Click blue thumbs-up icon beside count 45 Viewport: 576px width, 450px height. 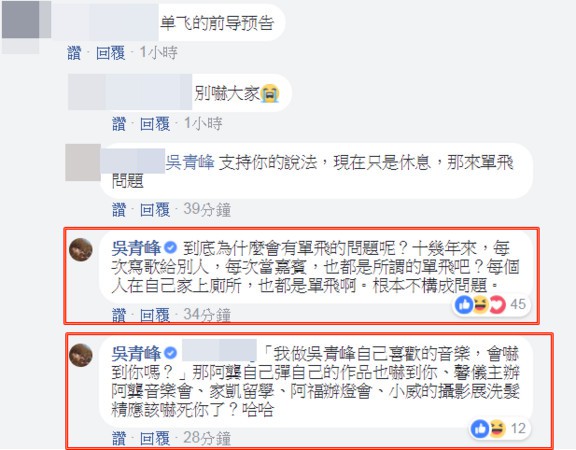coord(464,305)
